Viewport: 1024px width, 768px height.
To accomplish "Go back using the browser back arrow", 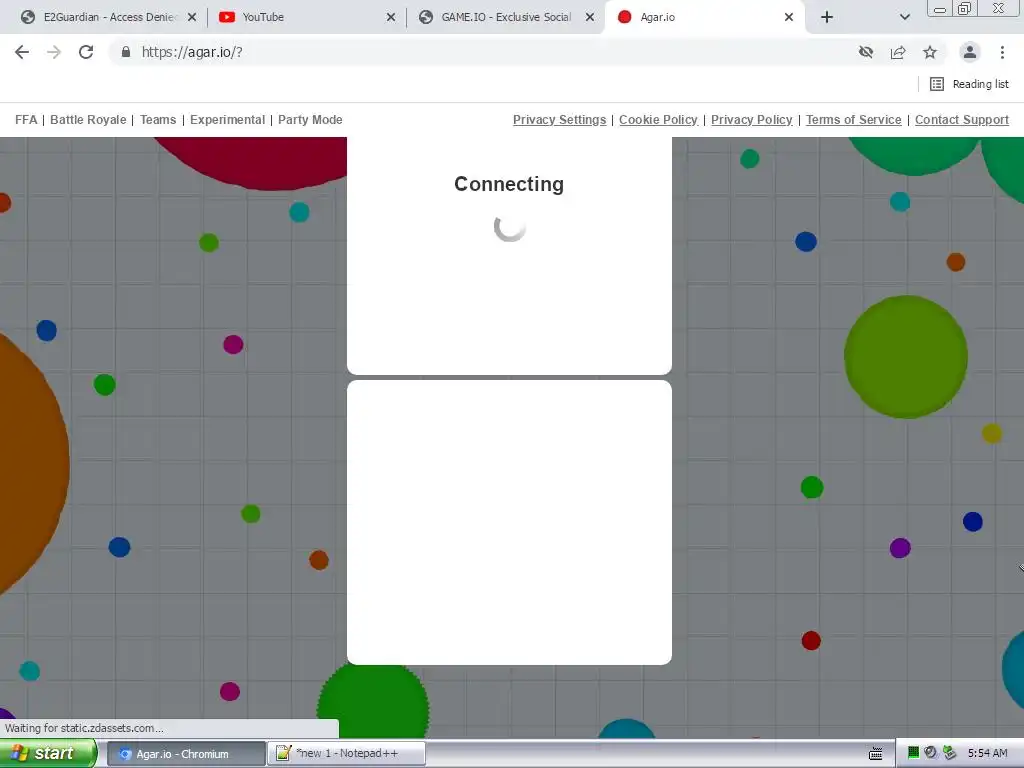I will click(x=22, y=52).
